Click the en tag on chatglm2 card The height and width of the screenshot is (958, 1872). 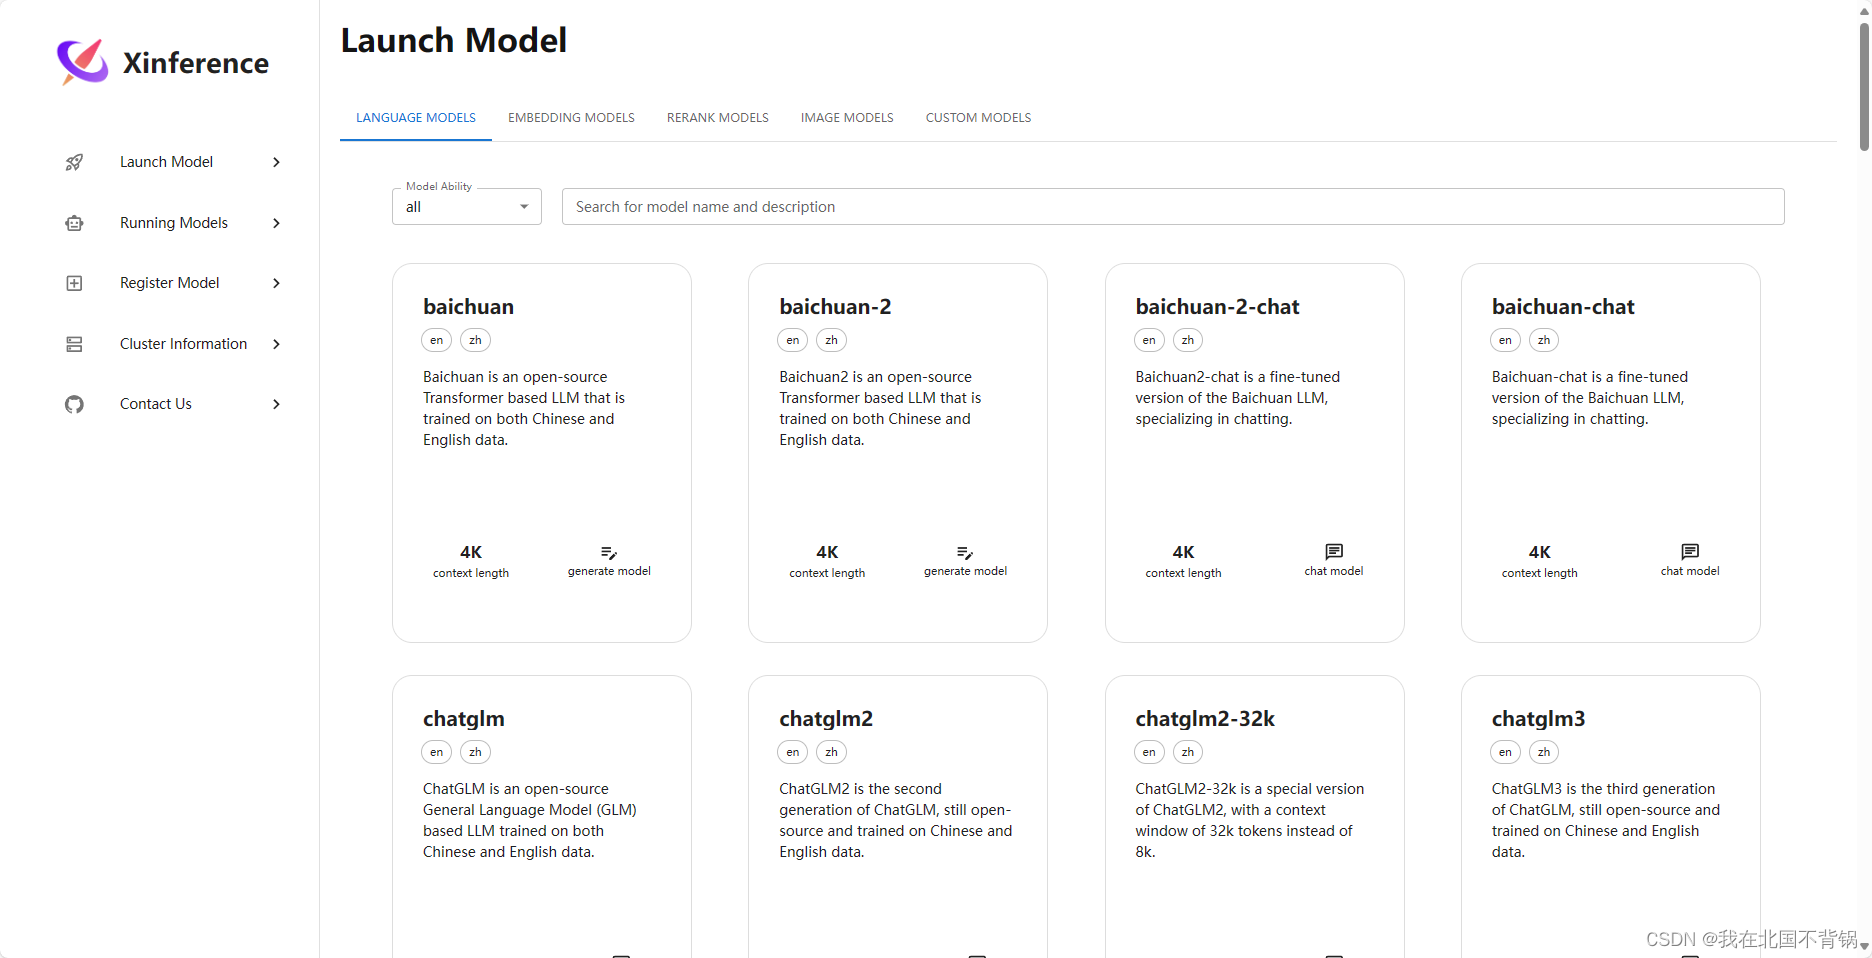[792, 752]
